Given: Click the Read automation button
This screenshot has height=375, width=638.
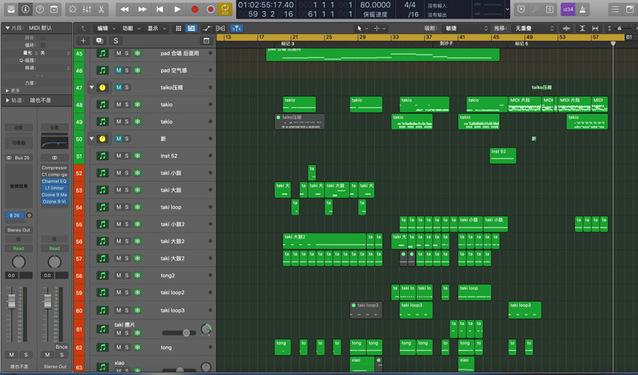Looking at the screenshot, I should (19, 248).
